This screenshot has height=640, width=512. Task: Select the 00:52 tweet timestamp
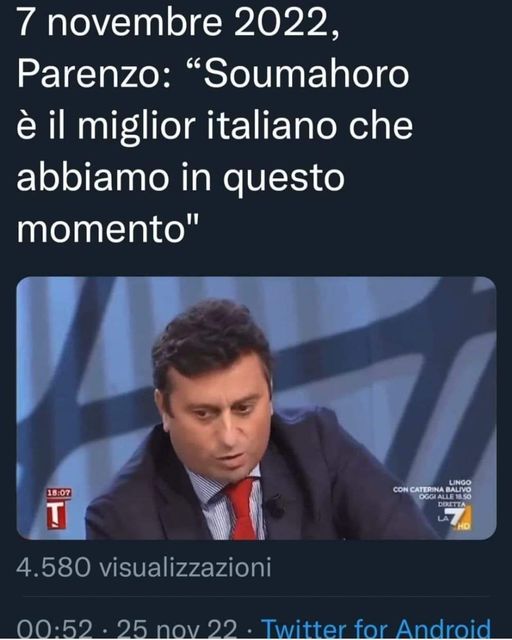point(54,629)
